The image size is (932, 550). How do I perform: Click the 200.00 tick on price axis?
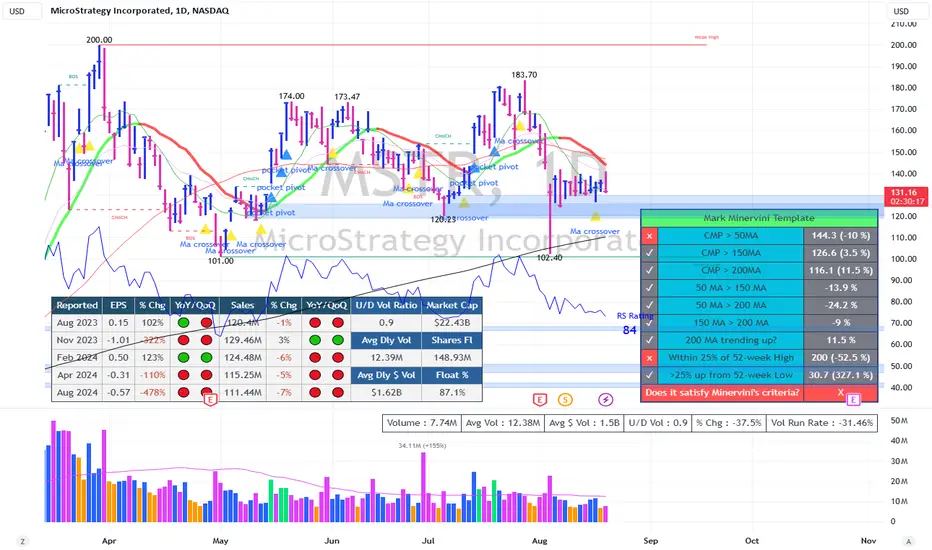click(x=903, y=45)
